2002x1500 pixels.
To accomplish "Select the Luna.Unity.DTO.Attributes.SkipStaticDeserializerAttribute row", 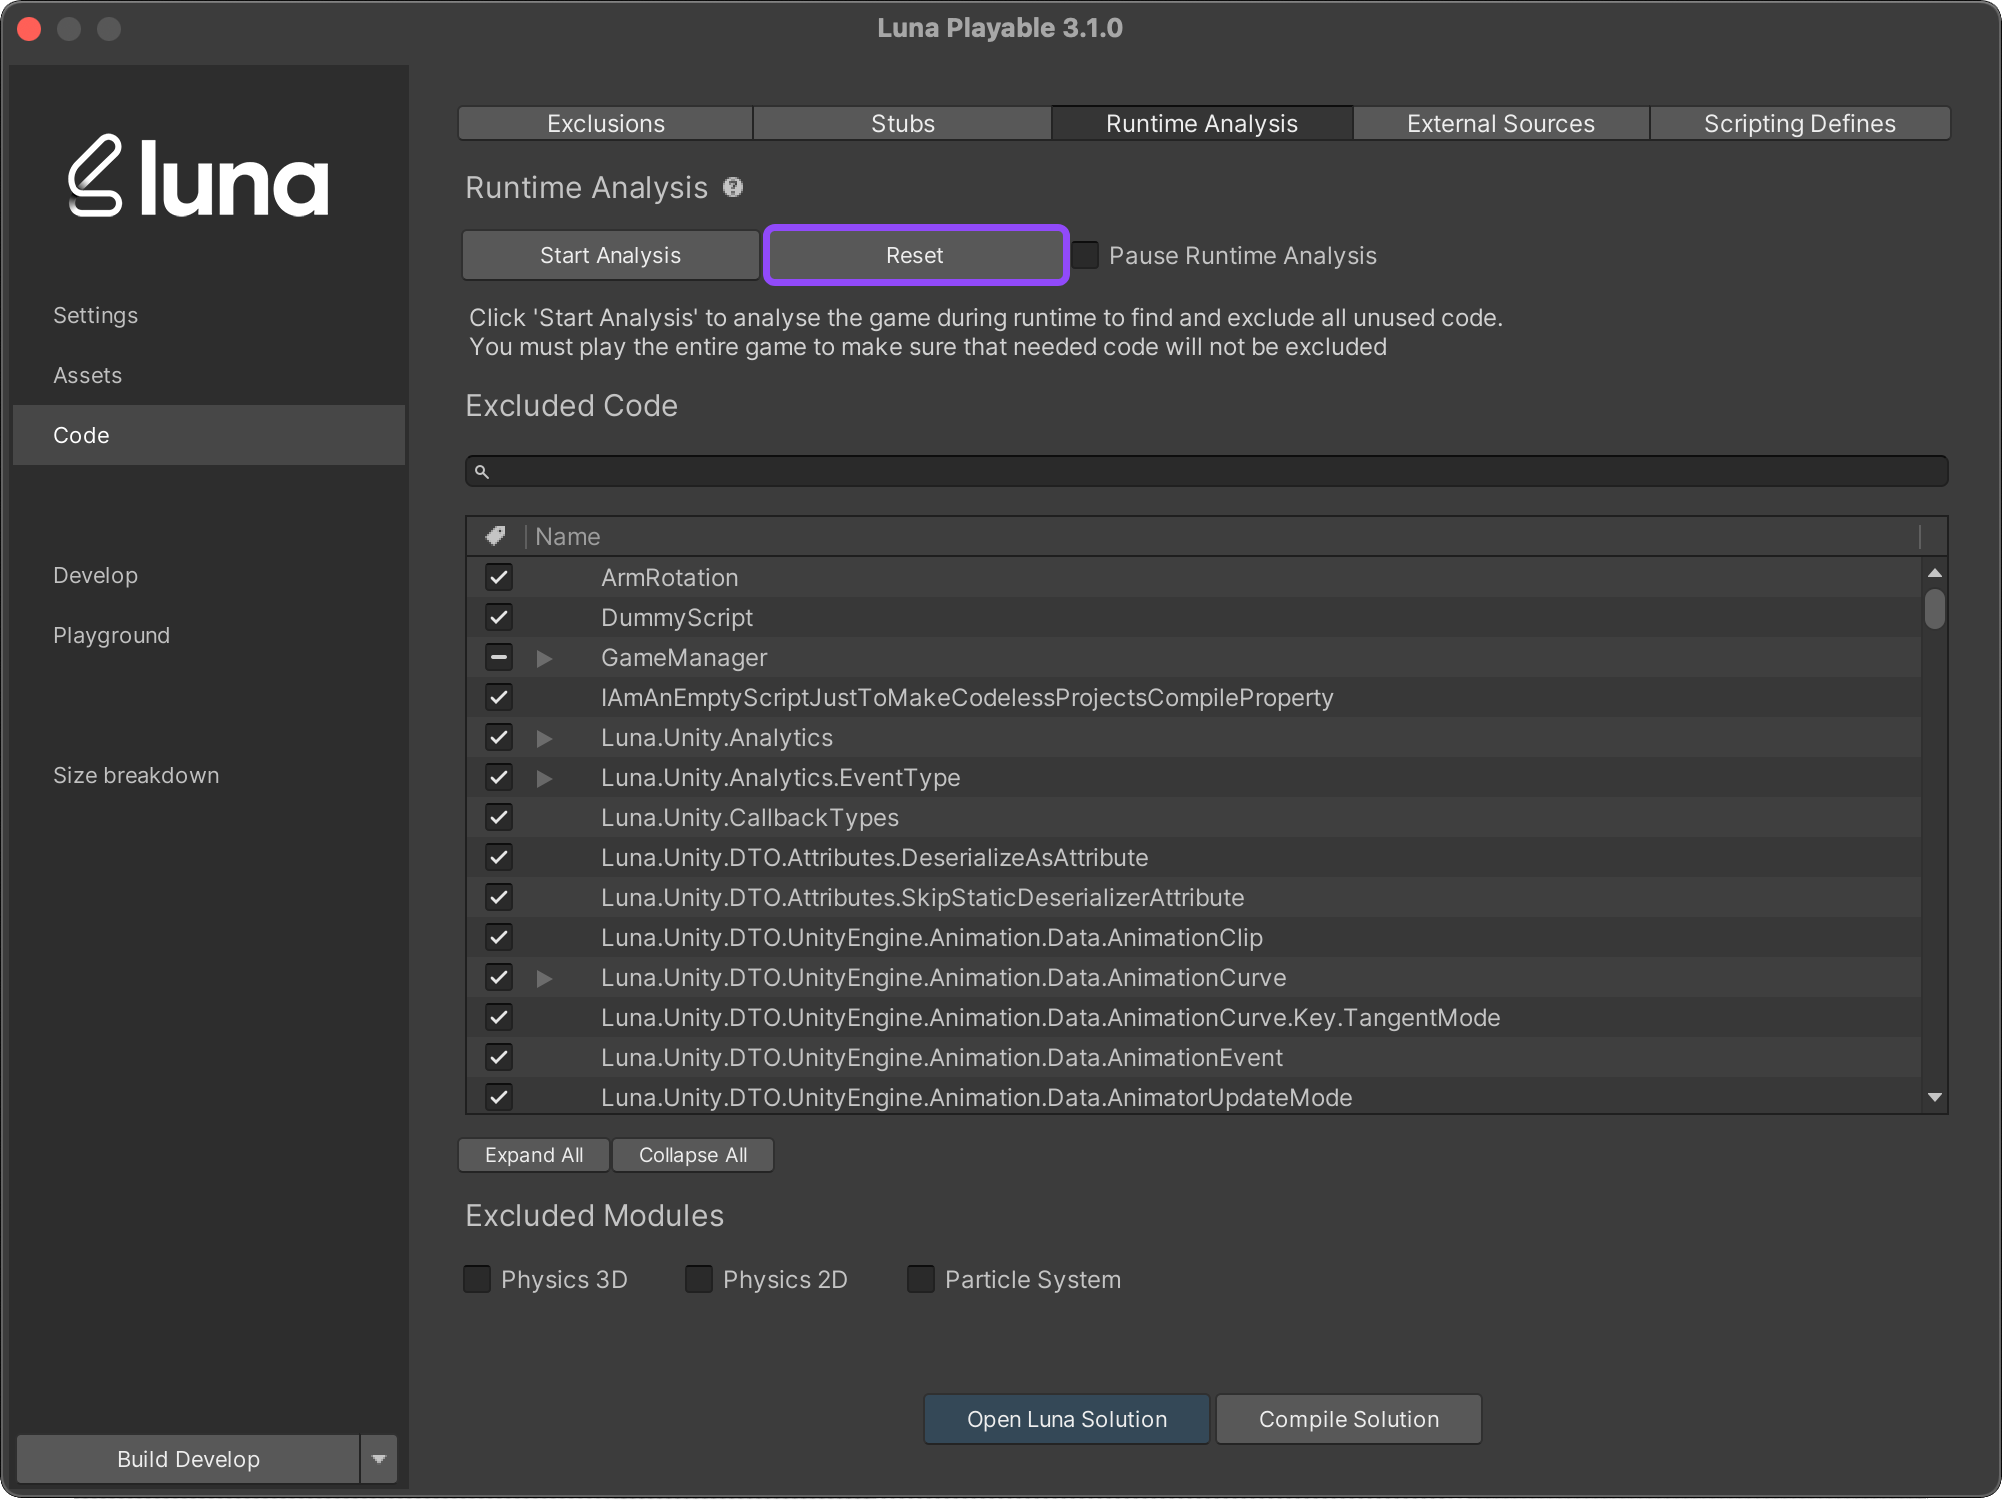I will coord(1193,897).
